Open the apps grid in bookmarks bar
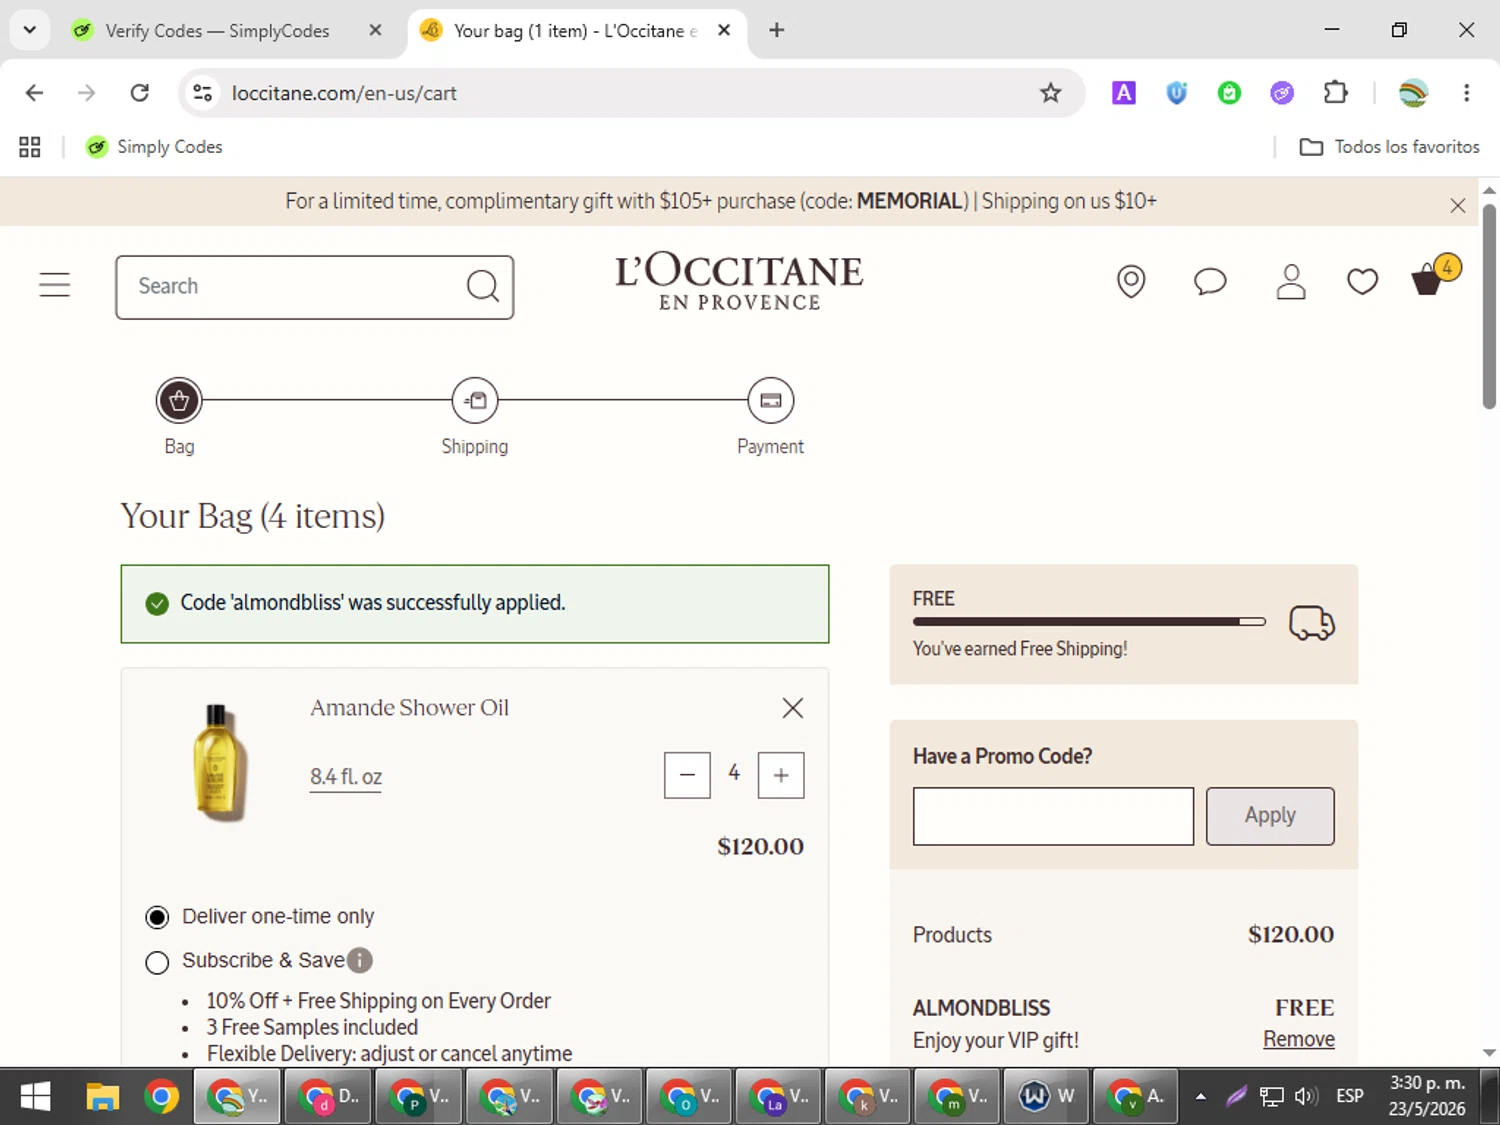The width and height of the screenshot is (1500, 1125). (x=30, y=147)
